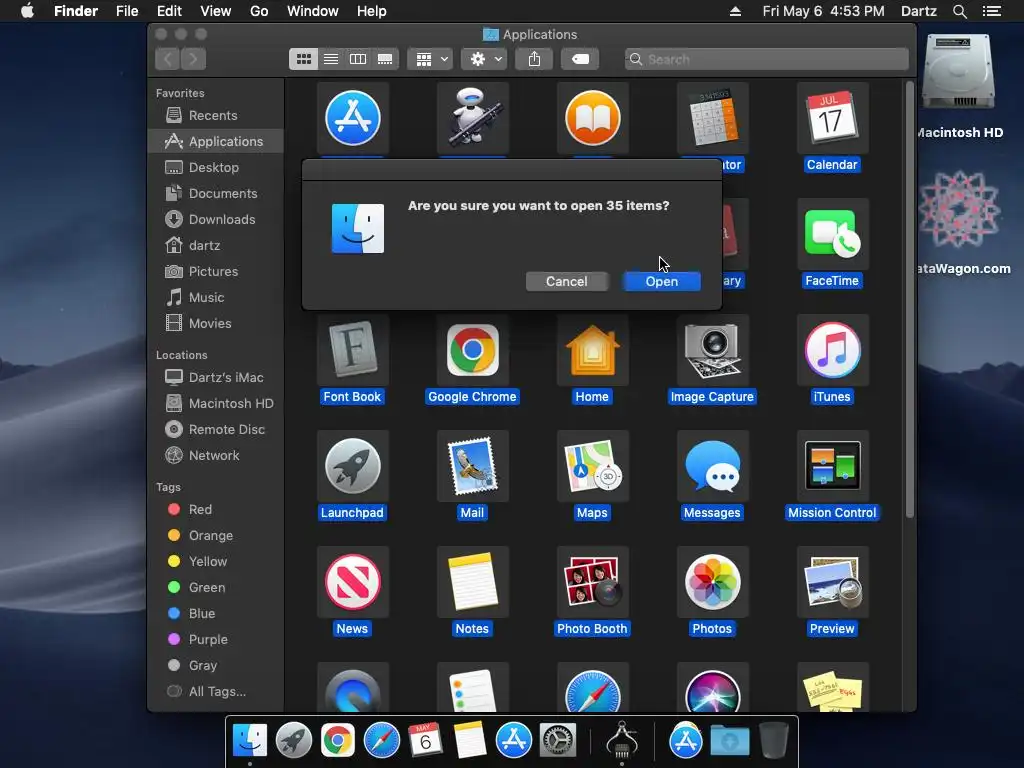The height and width of the screenshot is (768, 1024).
Task: Open the Edit menu
Action: [169, 11]
